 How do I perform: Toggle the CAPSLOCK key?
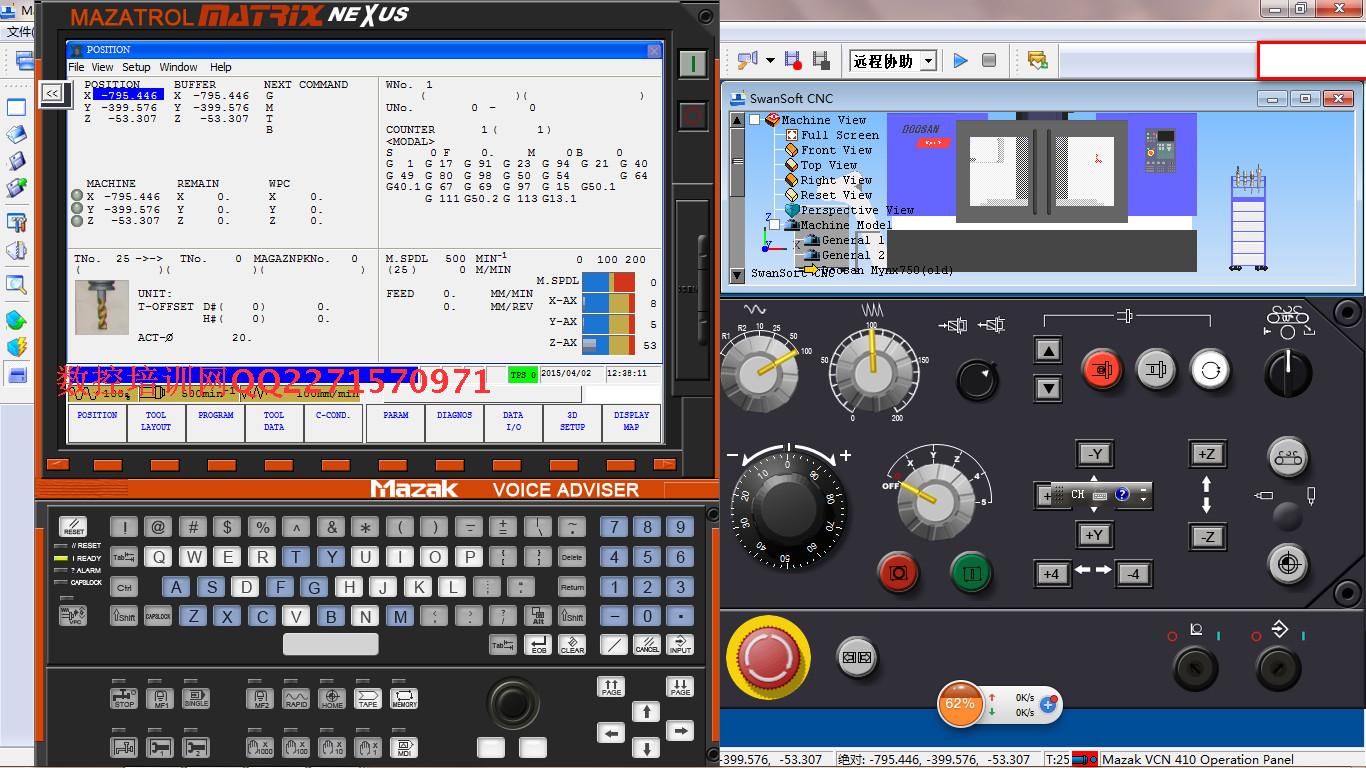[158, 616]
